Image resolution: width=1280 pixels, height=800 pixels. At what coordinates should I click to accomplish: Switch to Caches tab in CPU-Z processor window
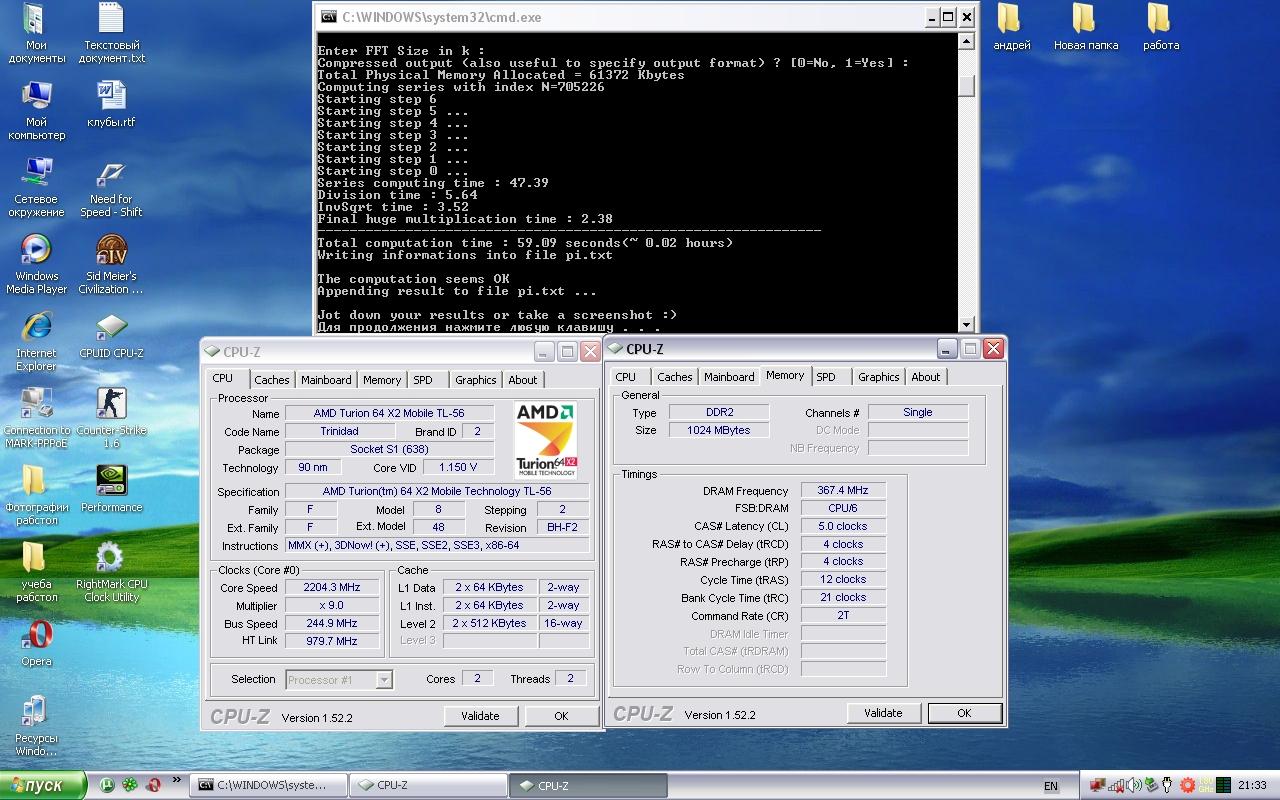coord(271,380)
